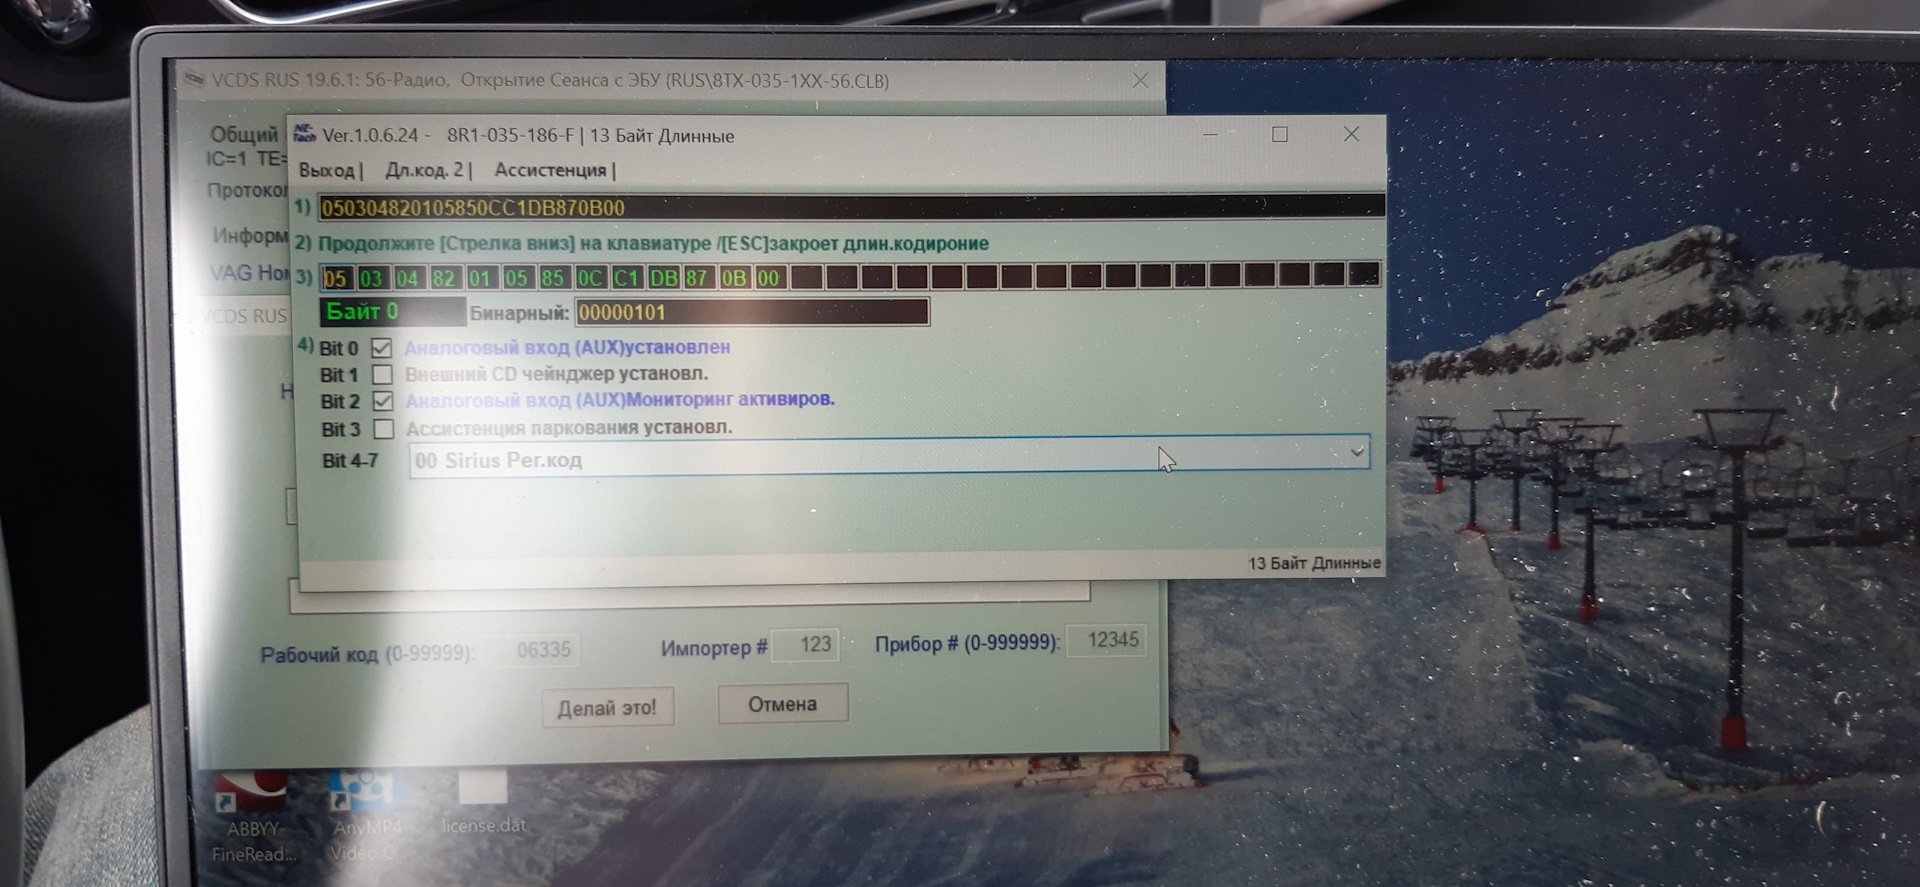Click the long coding app title icon
Viewport: 1920px width, 887px height.
(304, 134)
